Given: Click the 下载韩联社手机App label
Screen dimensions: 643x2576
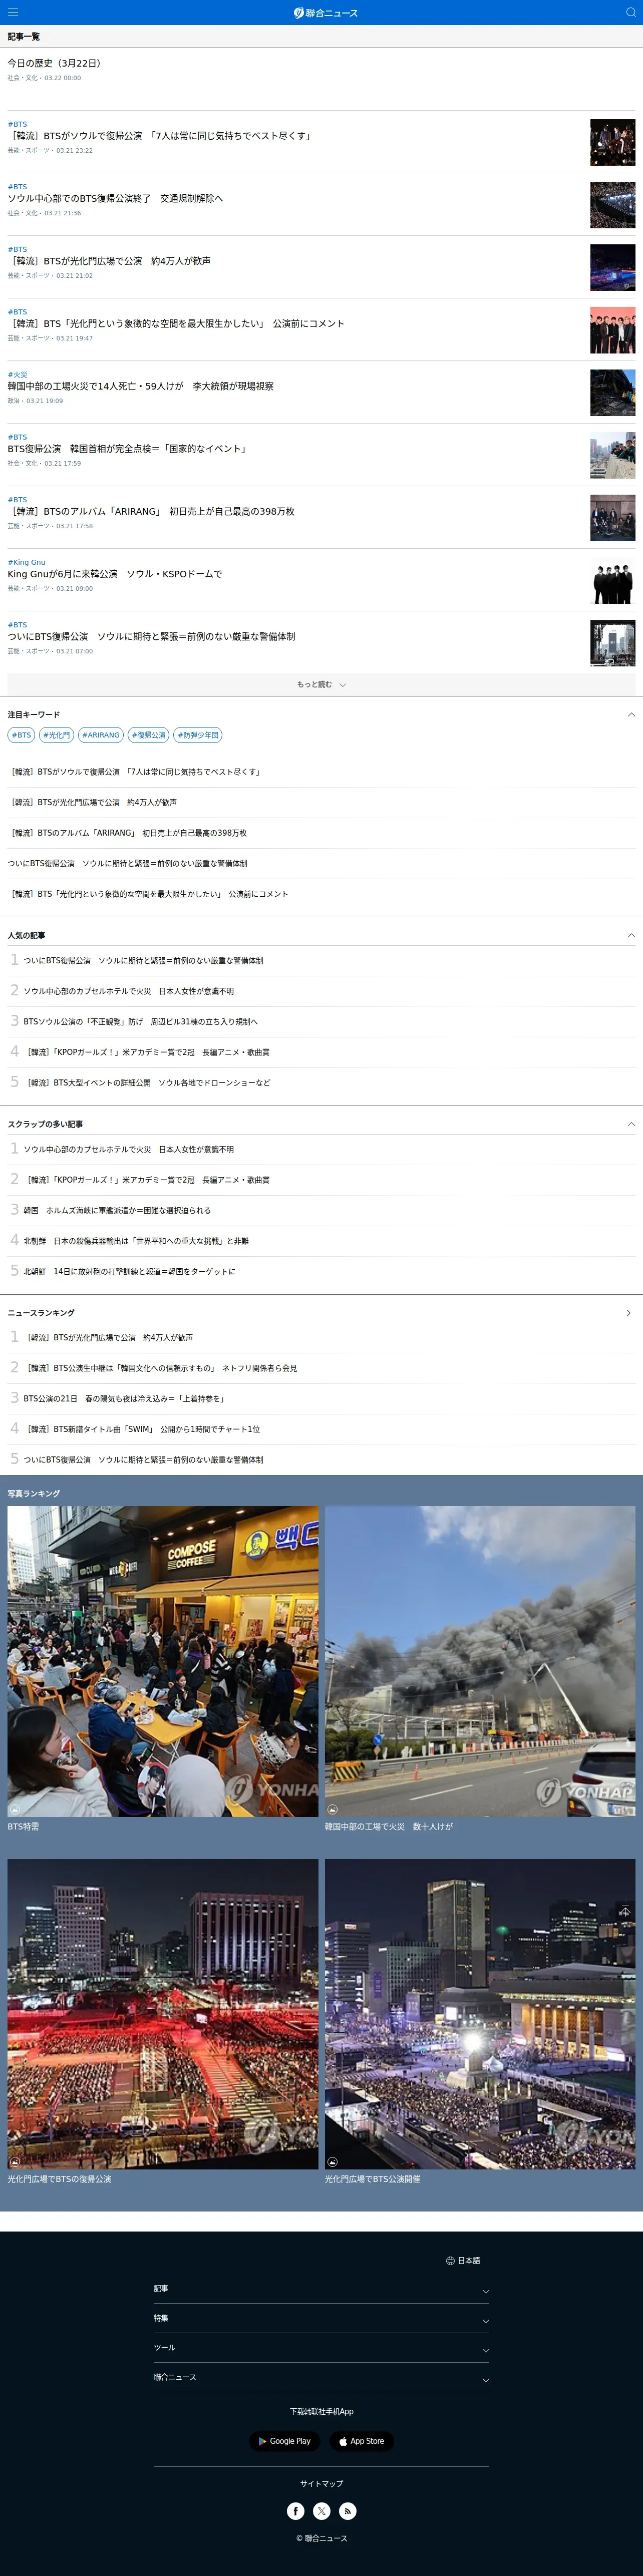Looking at the screenshot, I should coord(321,2412).
